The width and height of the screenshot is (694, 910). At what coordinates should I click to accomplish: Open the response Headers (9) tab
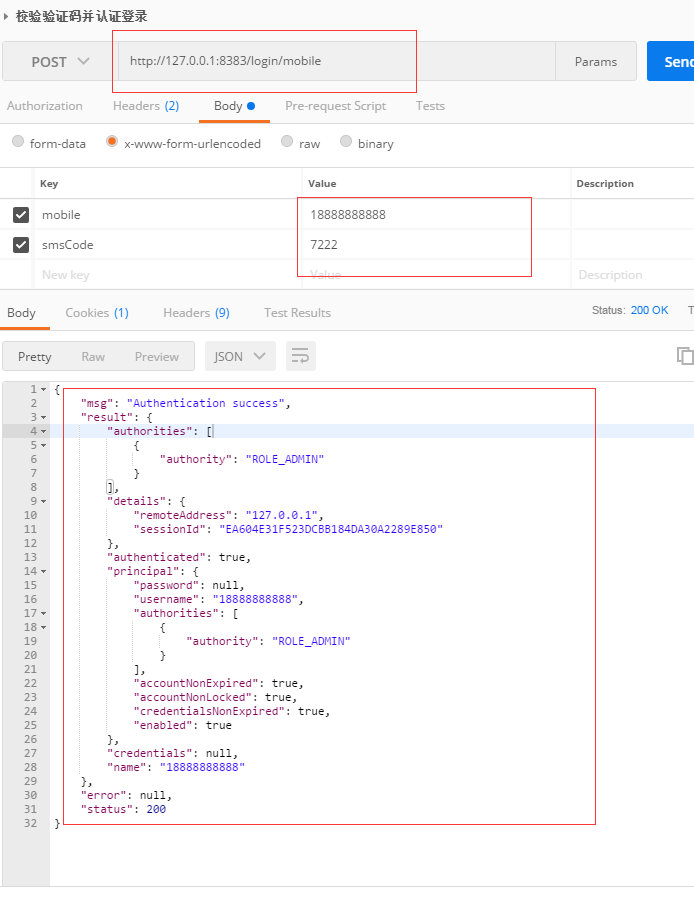pyautogui.click(x=196, y=313)
